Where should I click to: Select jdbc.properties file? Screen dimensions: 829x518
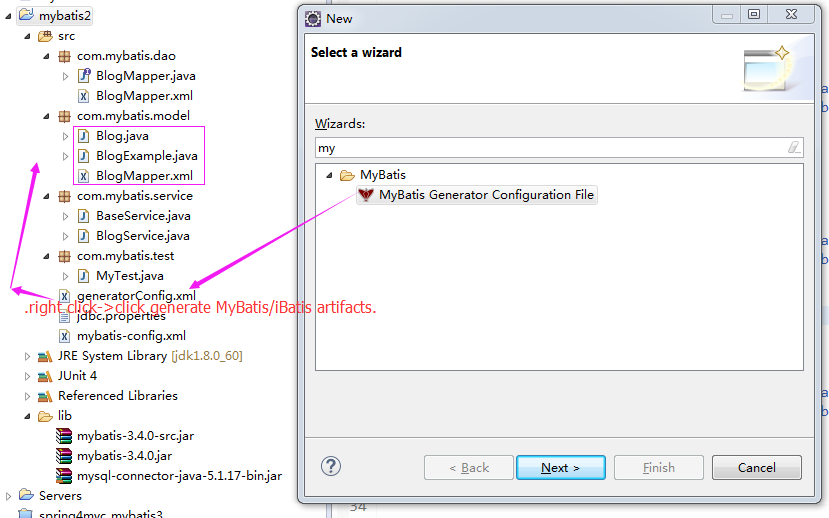121,316
